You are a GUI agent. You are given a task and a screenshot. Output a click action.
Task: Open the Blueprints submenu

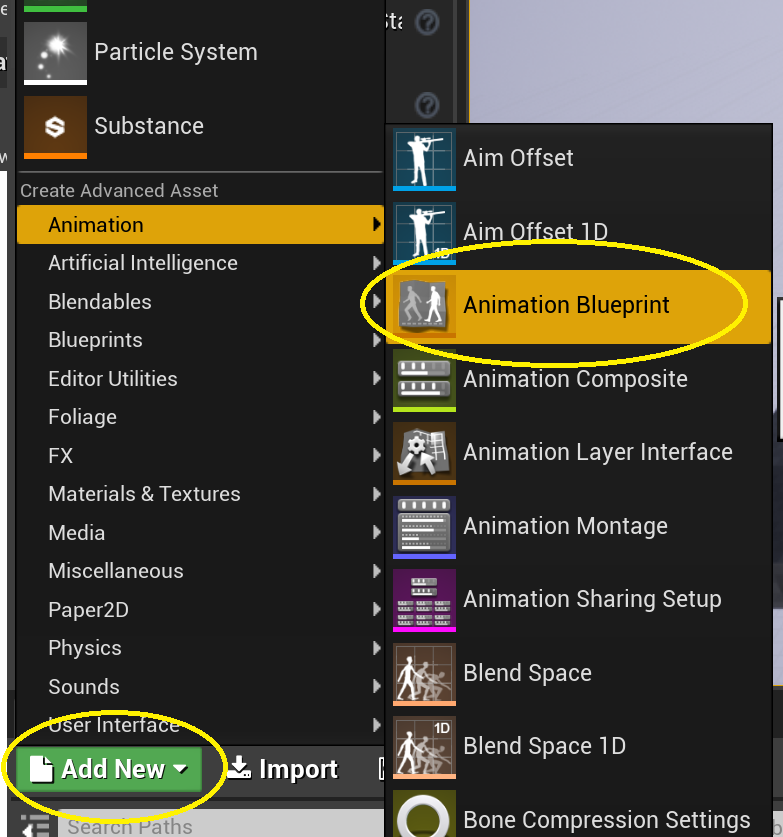(95, 340)
